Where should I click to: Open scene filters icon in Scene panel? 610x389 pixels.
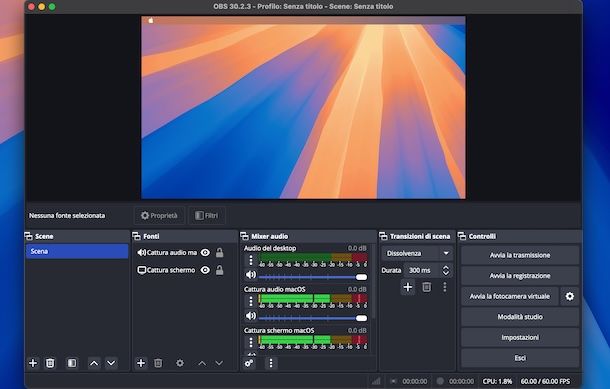72,363
